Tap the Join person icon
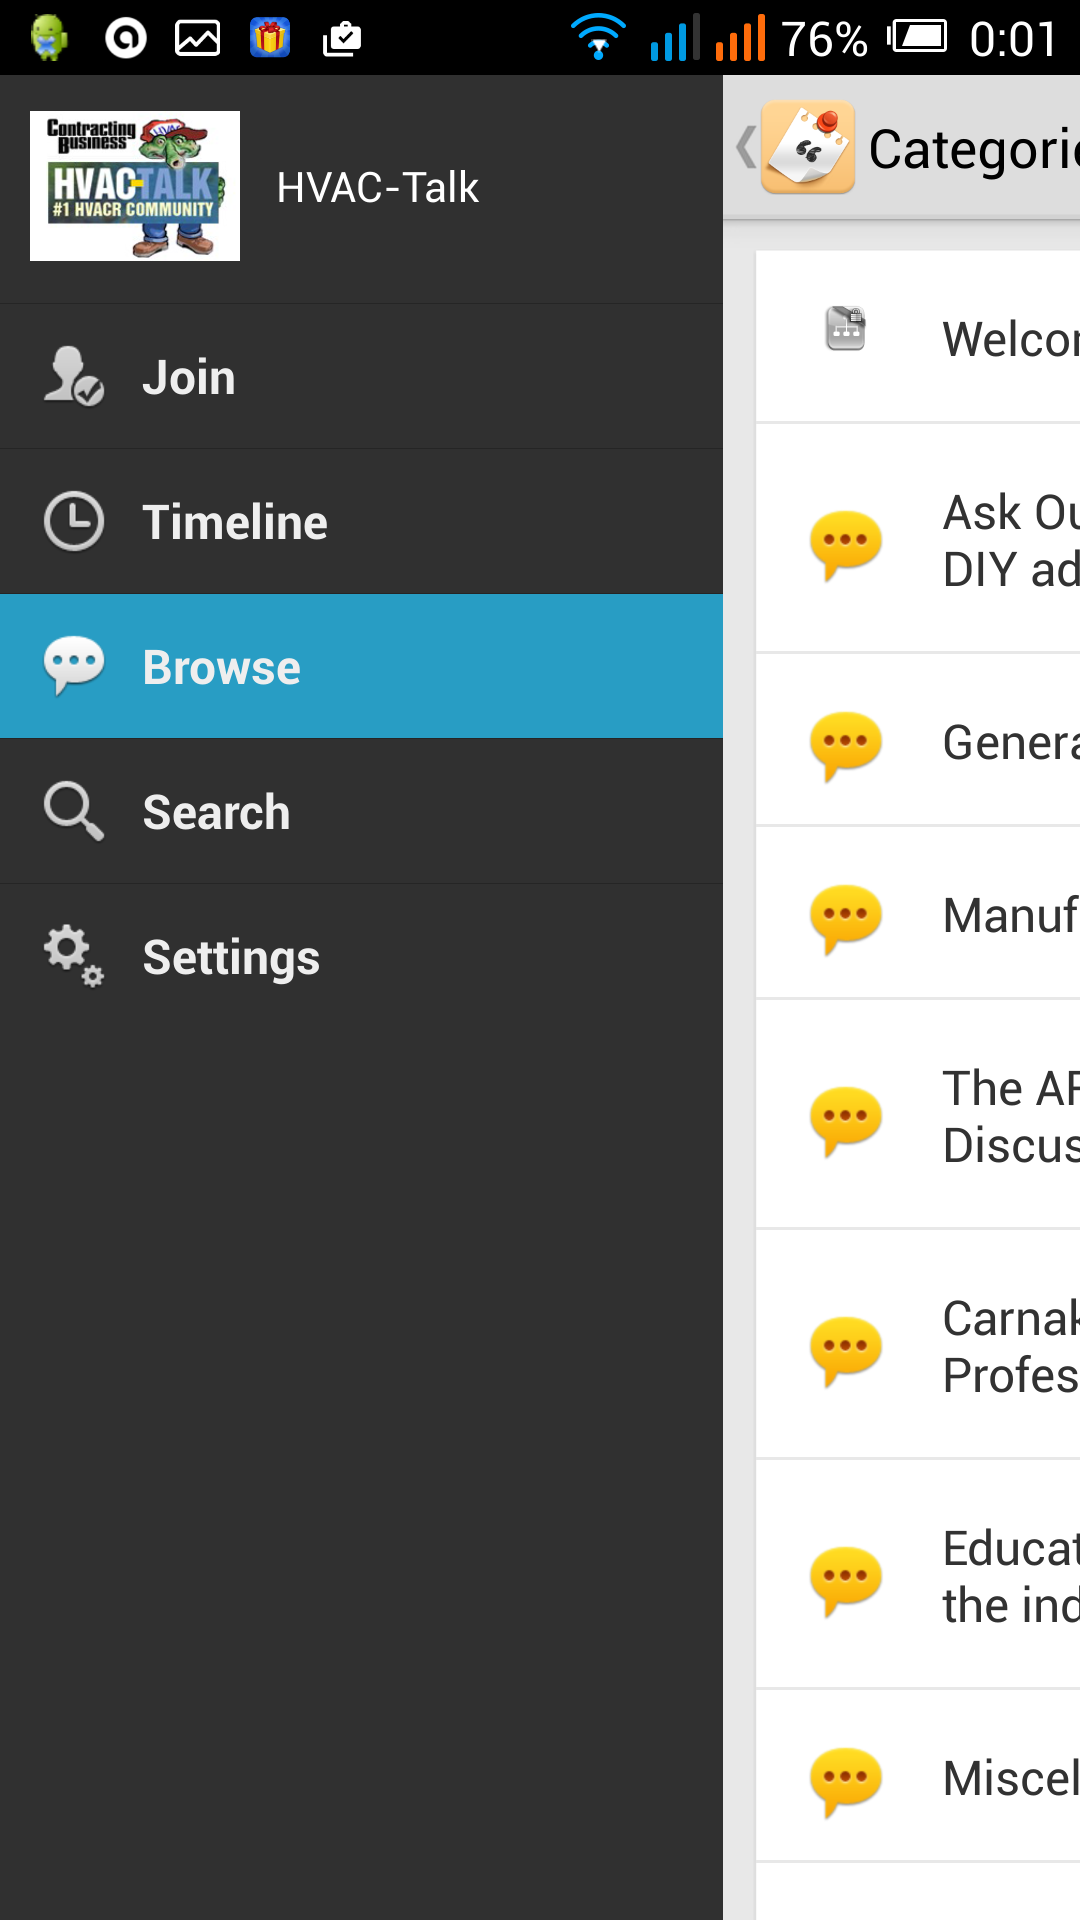 73,376
